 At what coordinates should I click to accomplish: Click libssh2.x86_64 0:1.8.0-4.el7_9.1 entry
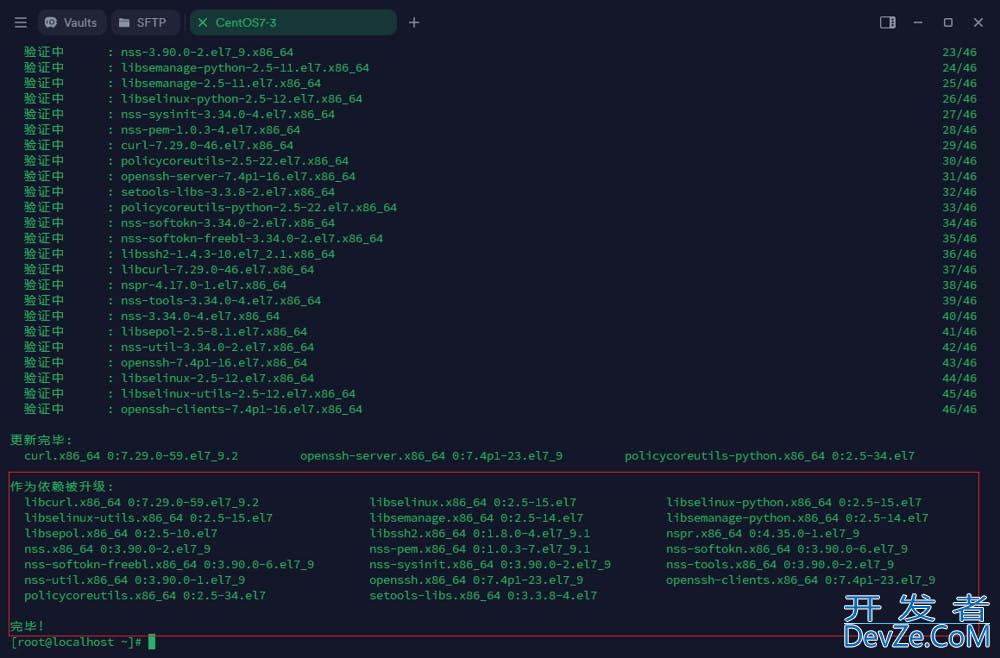[x=480, y=533]
